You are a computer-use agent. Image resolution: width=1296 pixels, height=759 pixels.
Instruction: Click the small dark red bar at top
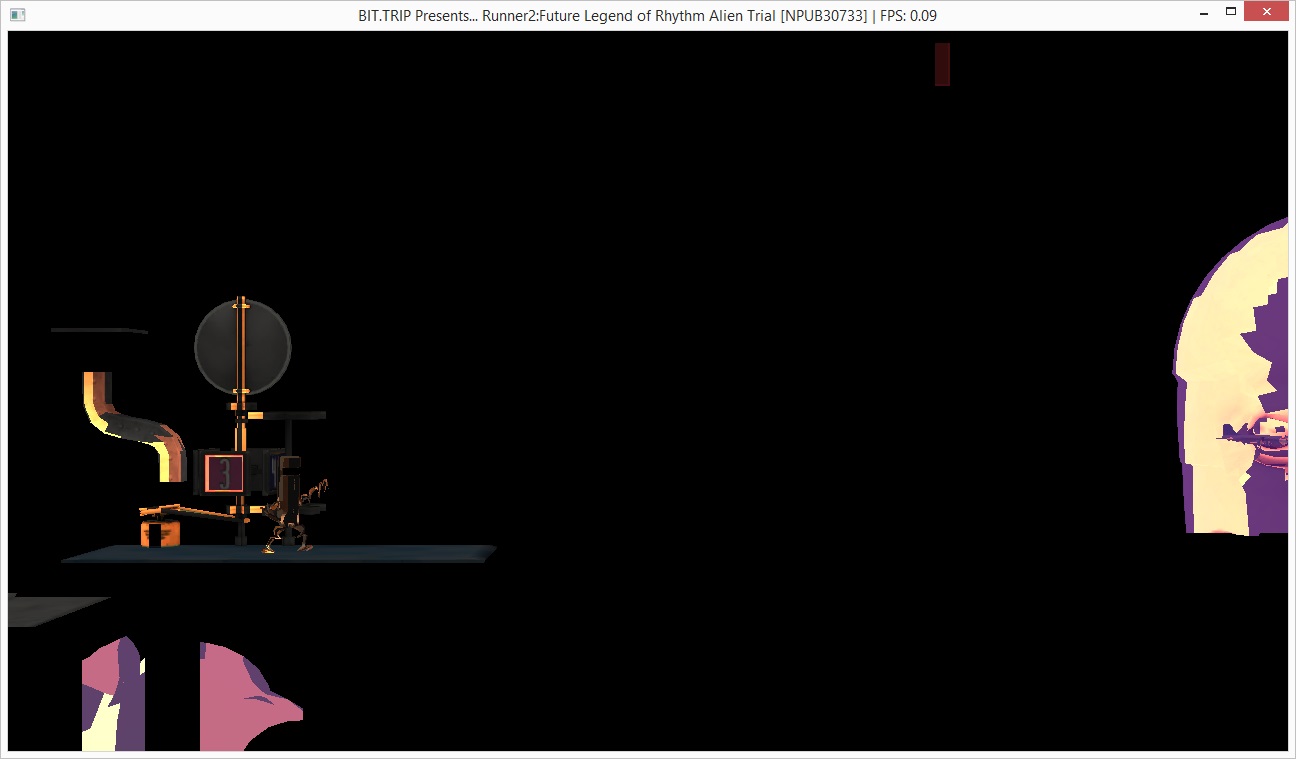click(942, 64)
